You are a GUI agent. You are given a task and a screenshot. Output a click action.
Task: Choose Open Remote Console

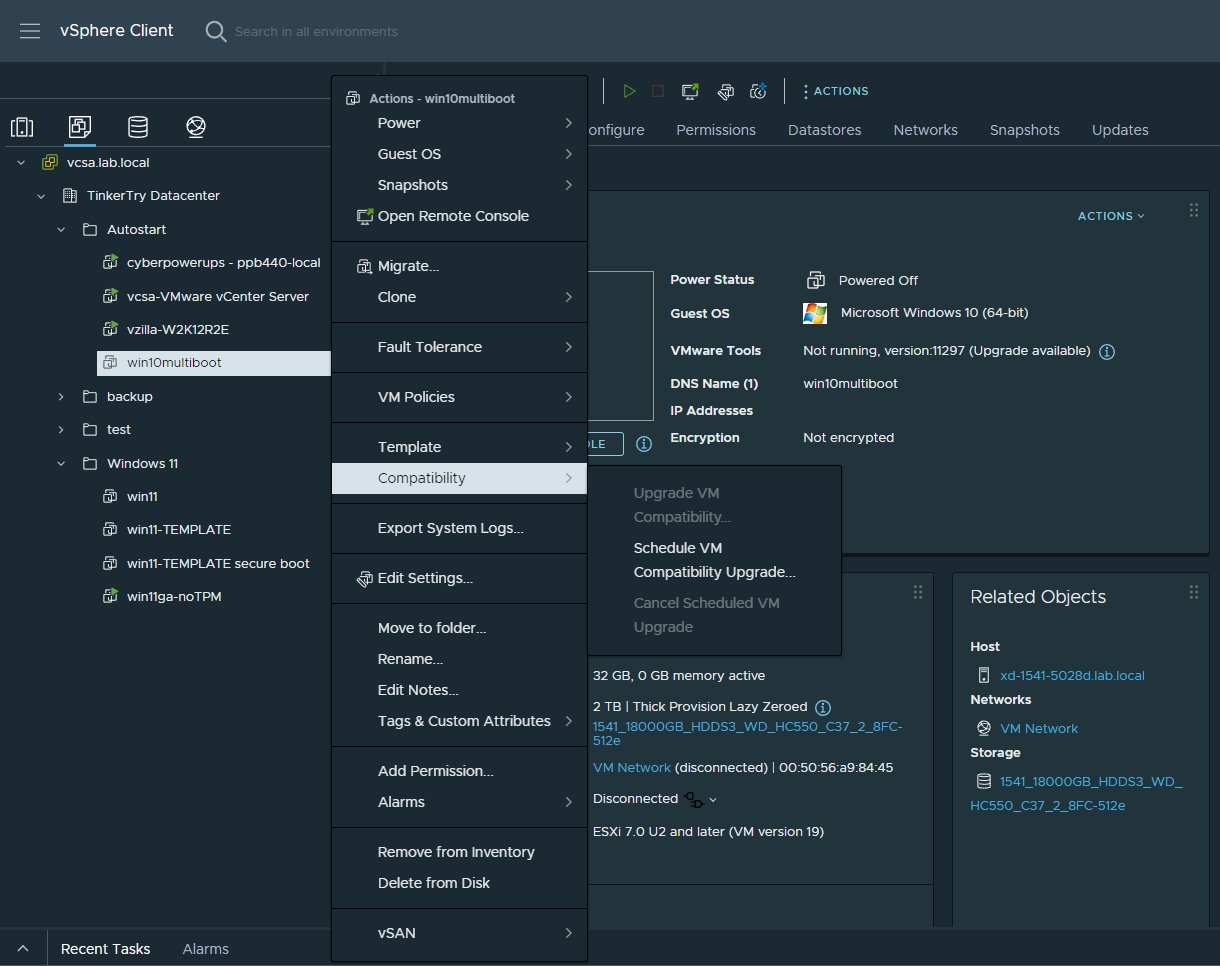[459, 216]
